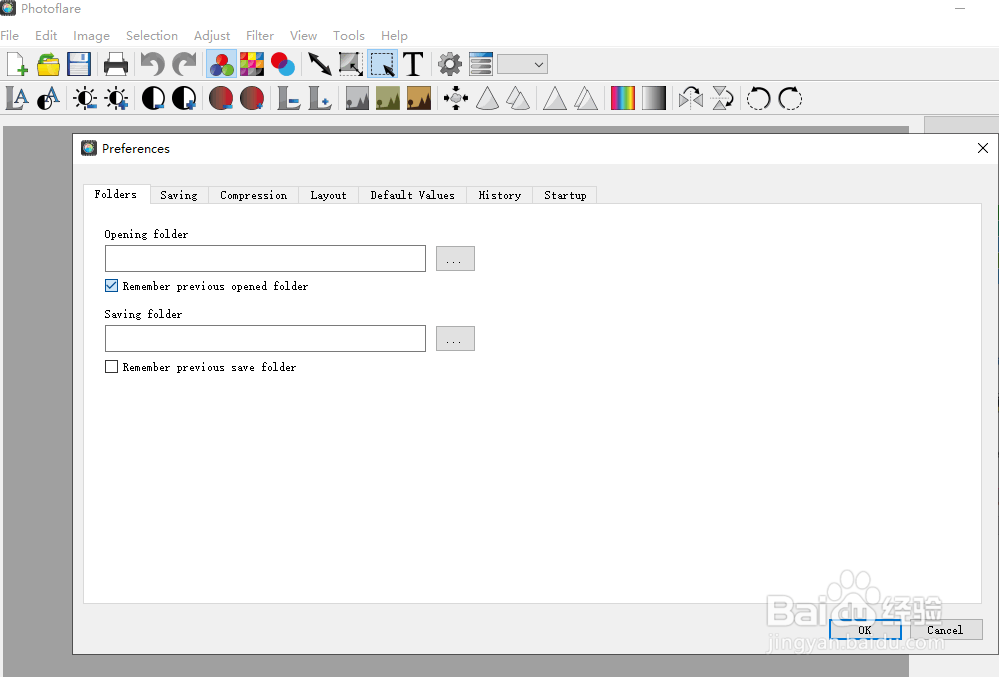Open the History tab
Image resolution: width=999 pixels, height=677 pixels.
coord(500,195)
